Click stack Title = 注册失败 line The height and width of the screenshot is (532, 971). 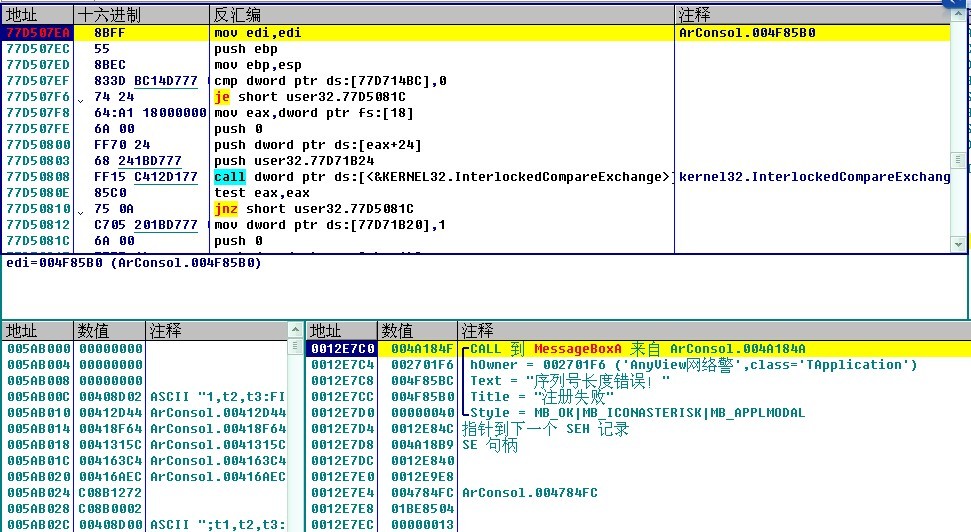pos(542,397)
